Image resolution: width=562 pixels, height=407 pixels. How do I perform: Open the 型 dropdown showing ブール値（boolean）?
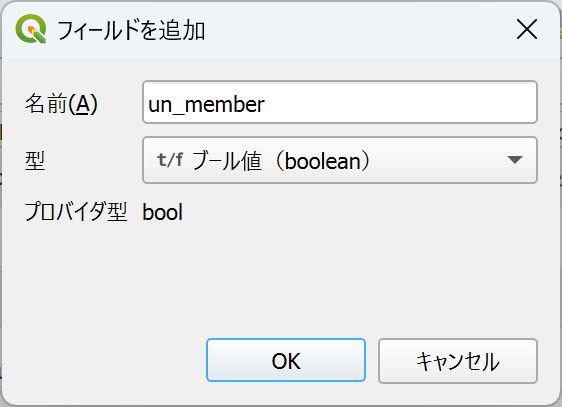tap(340, 160)
